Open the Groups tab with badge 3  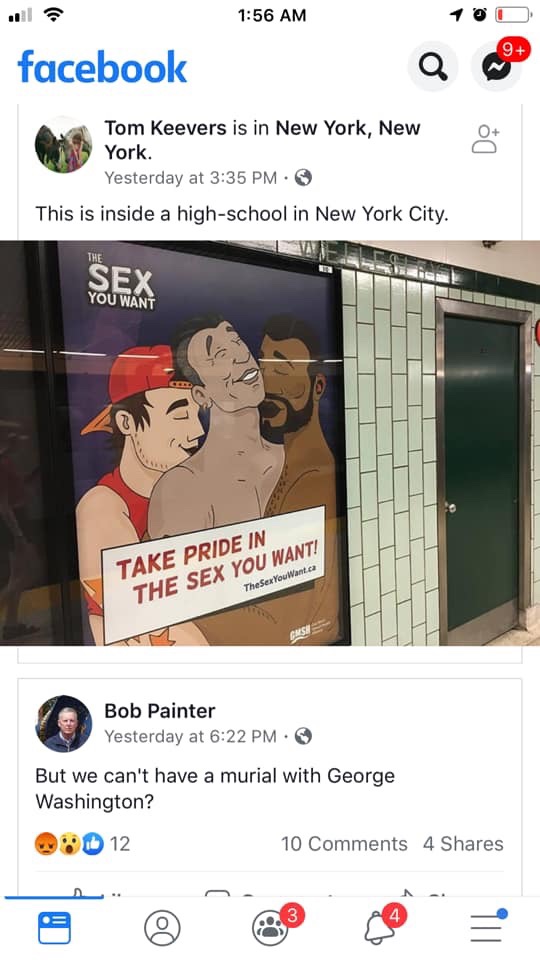click(x=270, y=928)
